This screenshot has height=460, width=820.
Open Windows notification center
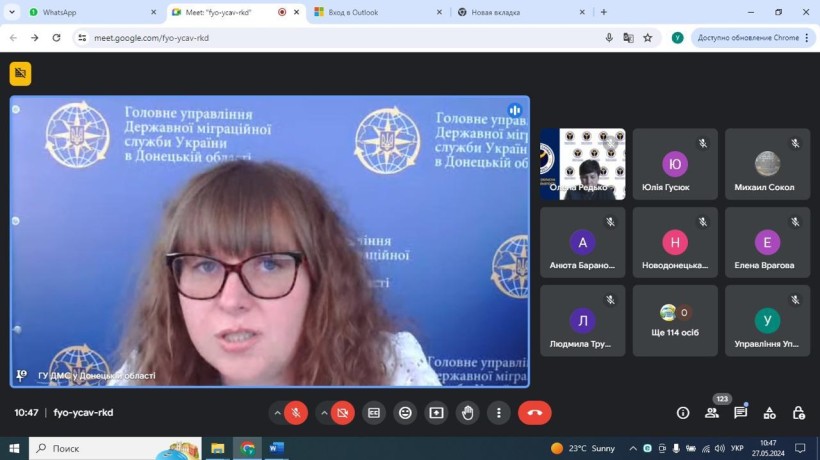click(x=800, y=448)
